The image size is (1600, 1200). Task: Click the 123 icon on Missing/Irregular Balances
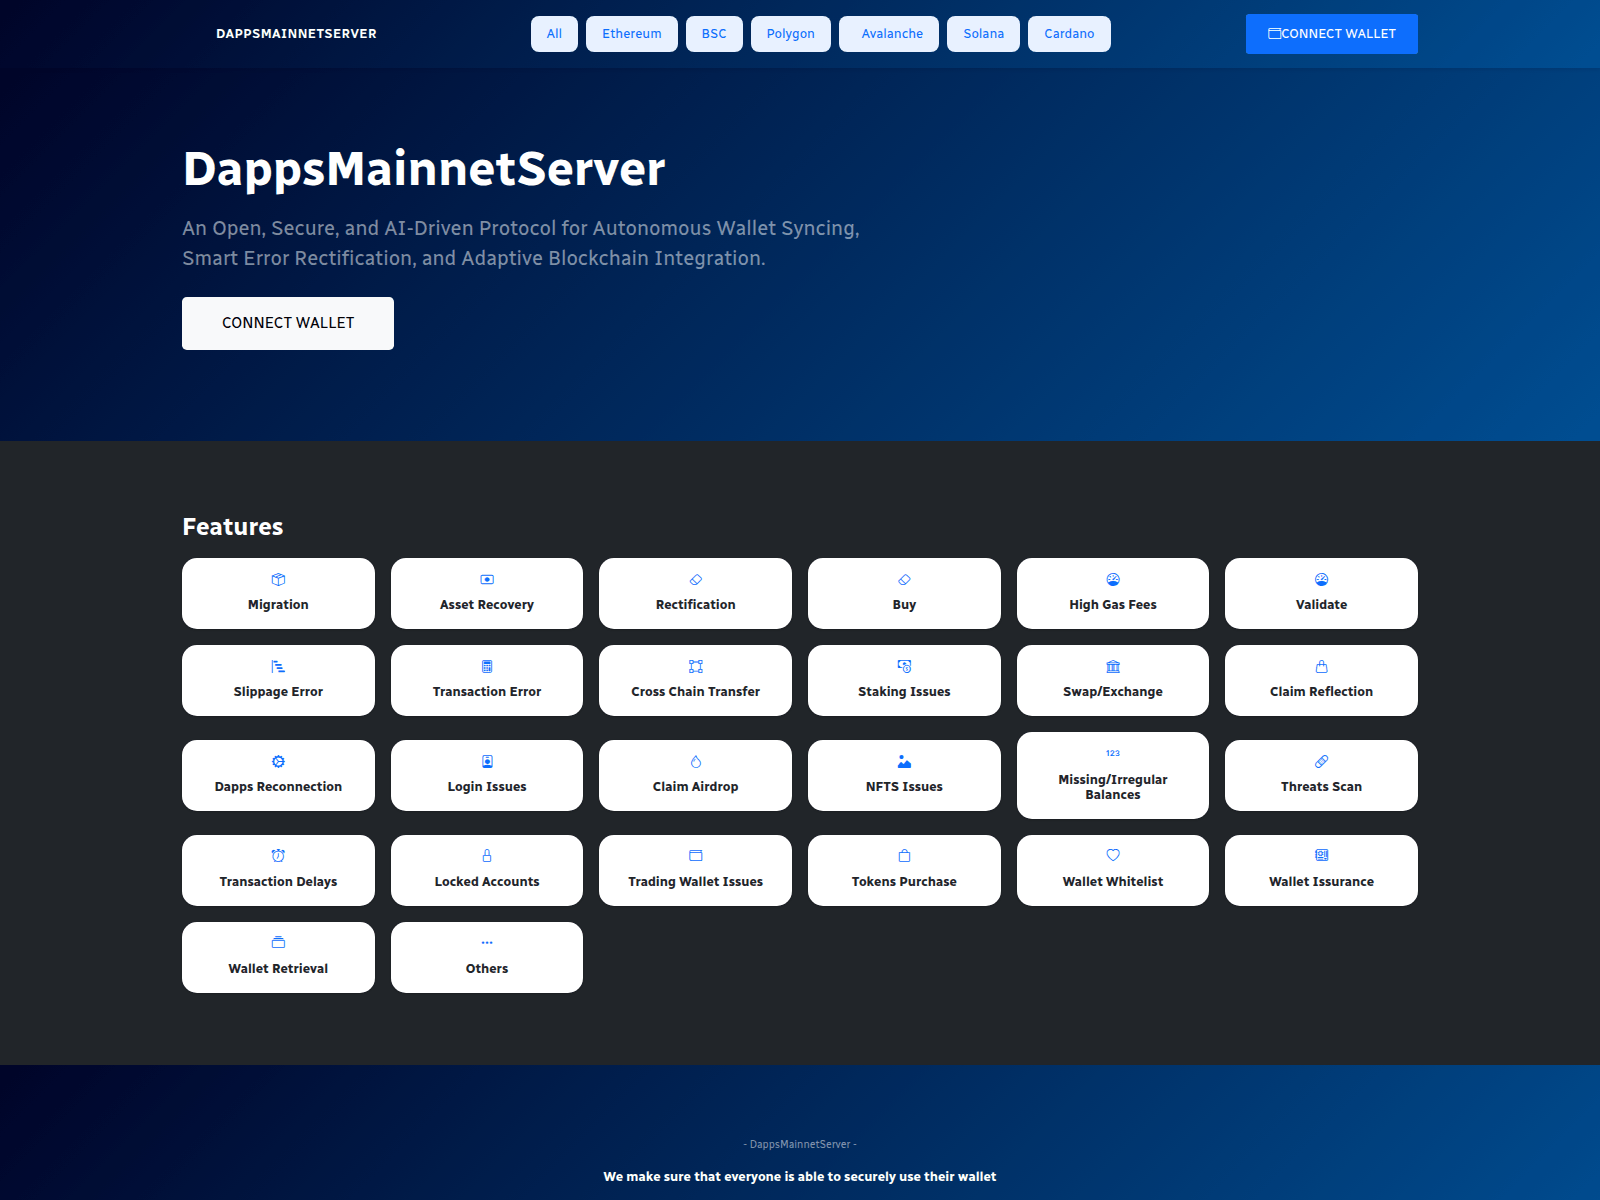tap(1113, 754)
